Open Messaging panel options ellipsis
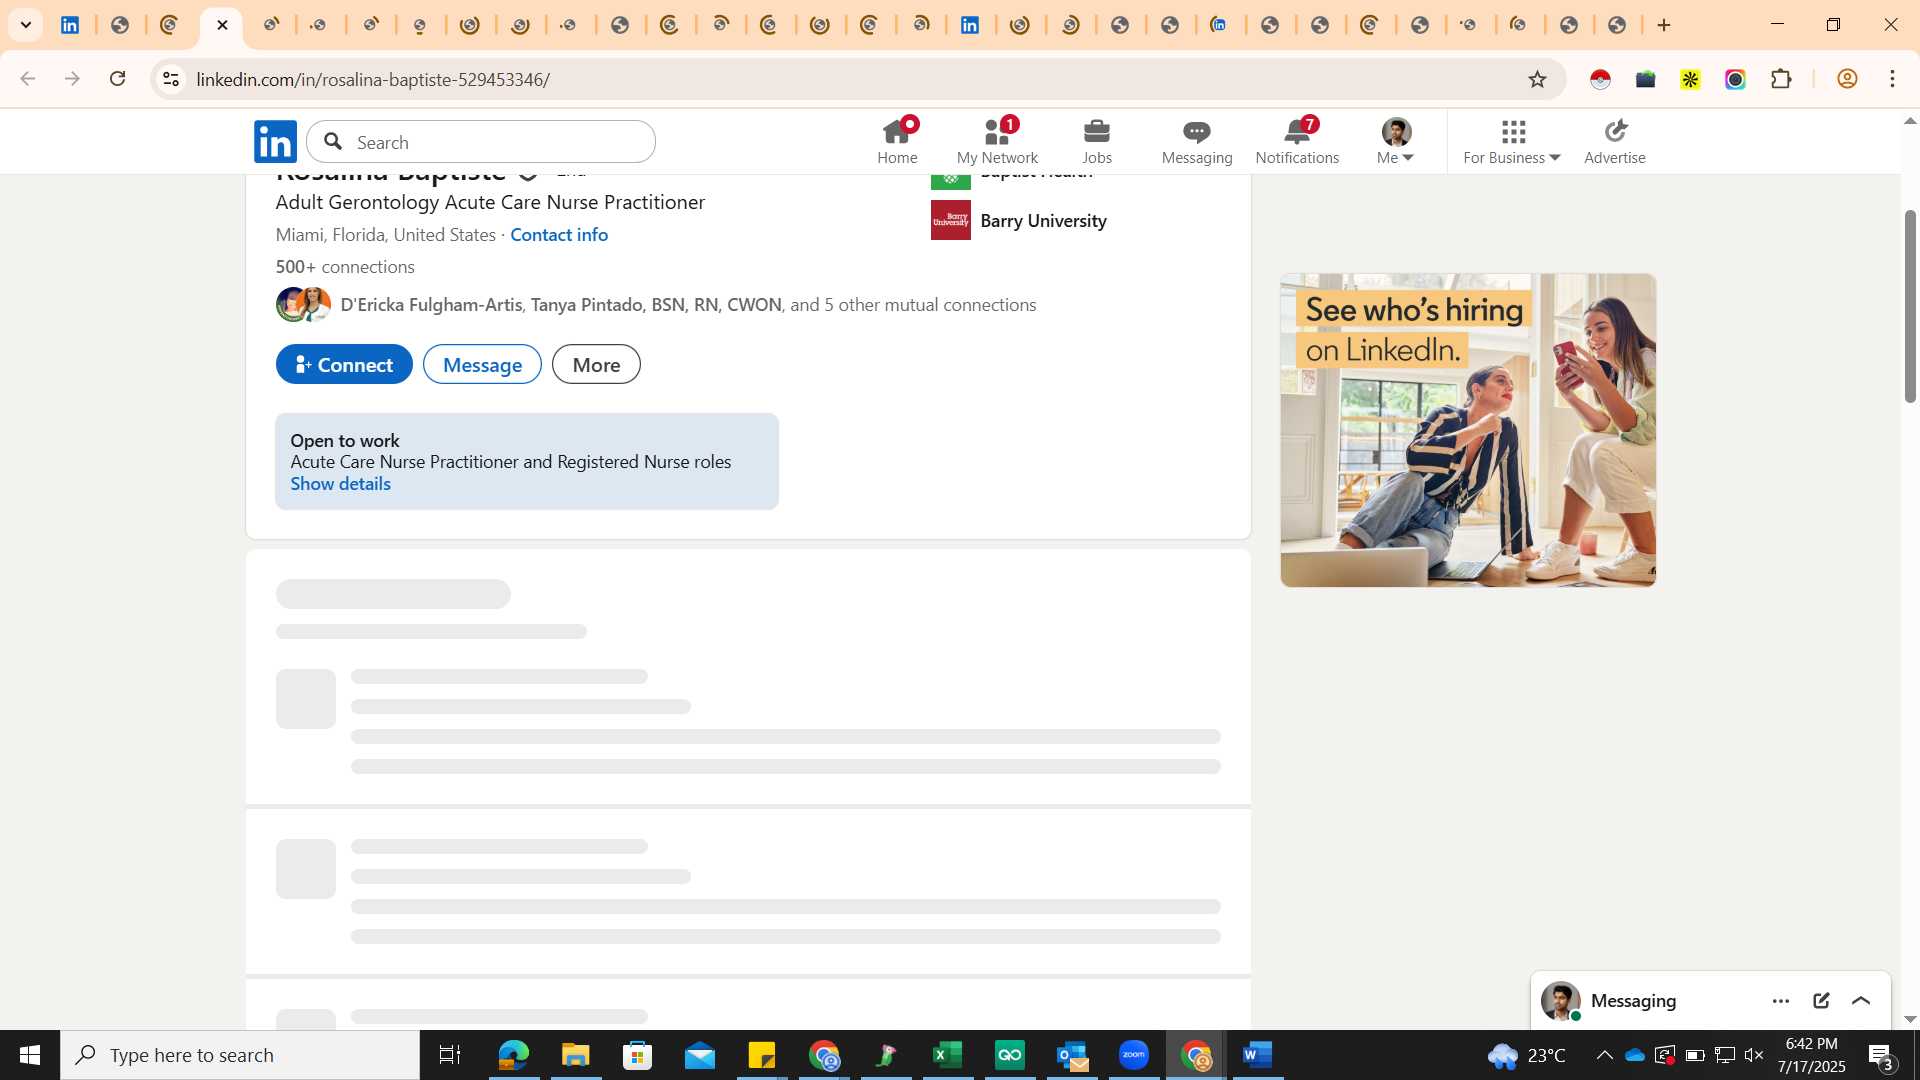The image size is (1920, 1080). pyautogui.click(x=1781, y=1001)
